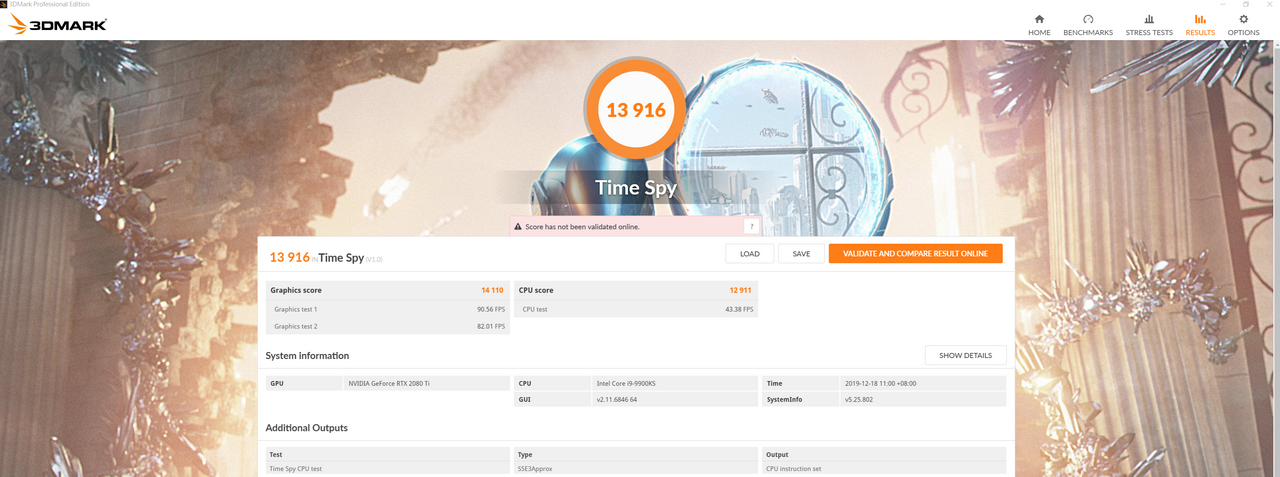Click the score not validated message
The image size is (1280, 477).
[582, 227]
